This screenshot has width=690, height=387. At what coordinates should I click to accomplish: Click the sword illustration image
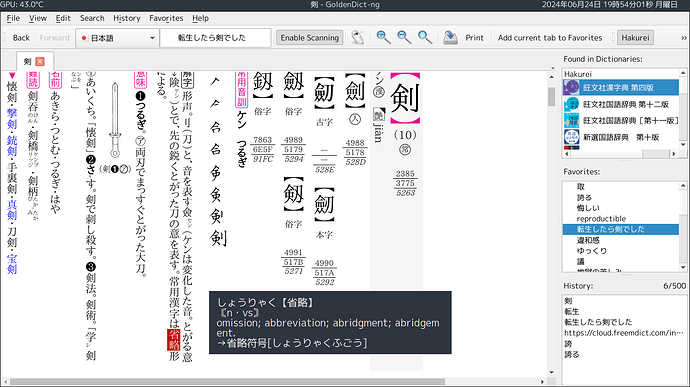click(115, 120)
